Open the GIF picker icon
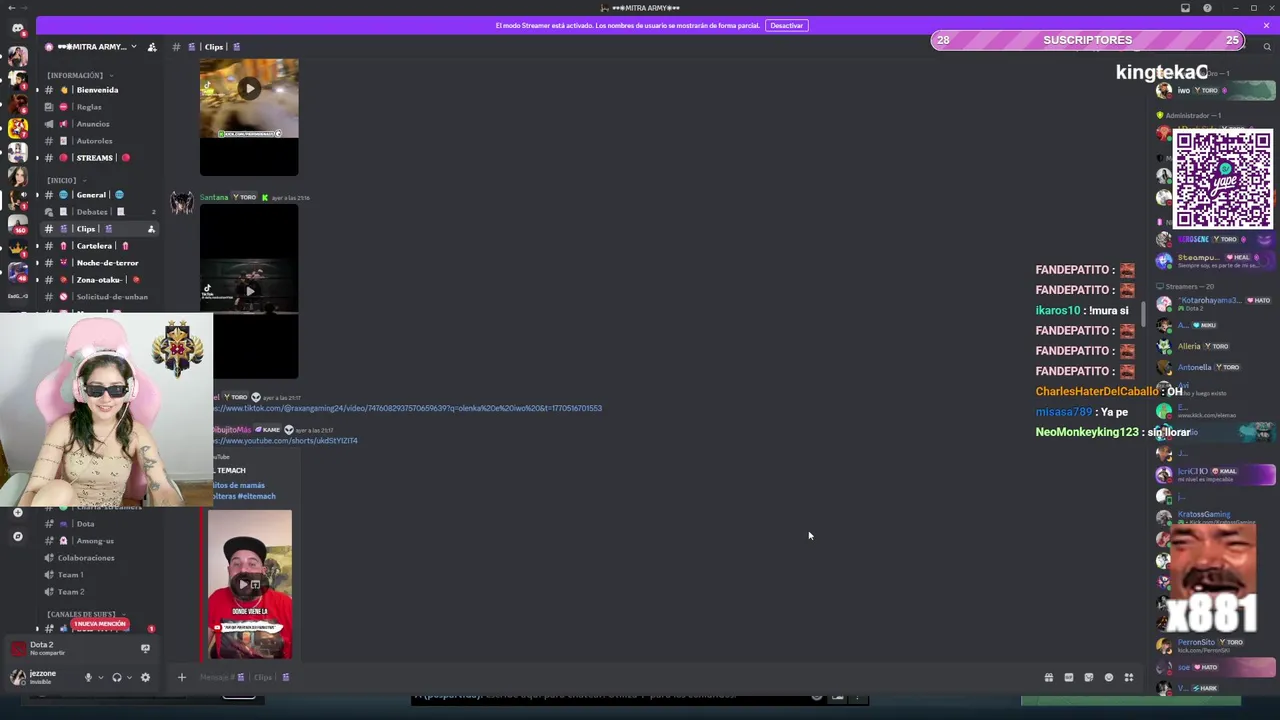Screen dimensions: 1280x720 1068,677
